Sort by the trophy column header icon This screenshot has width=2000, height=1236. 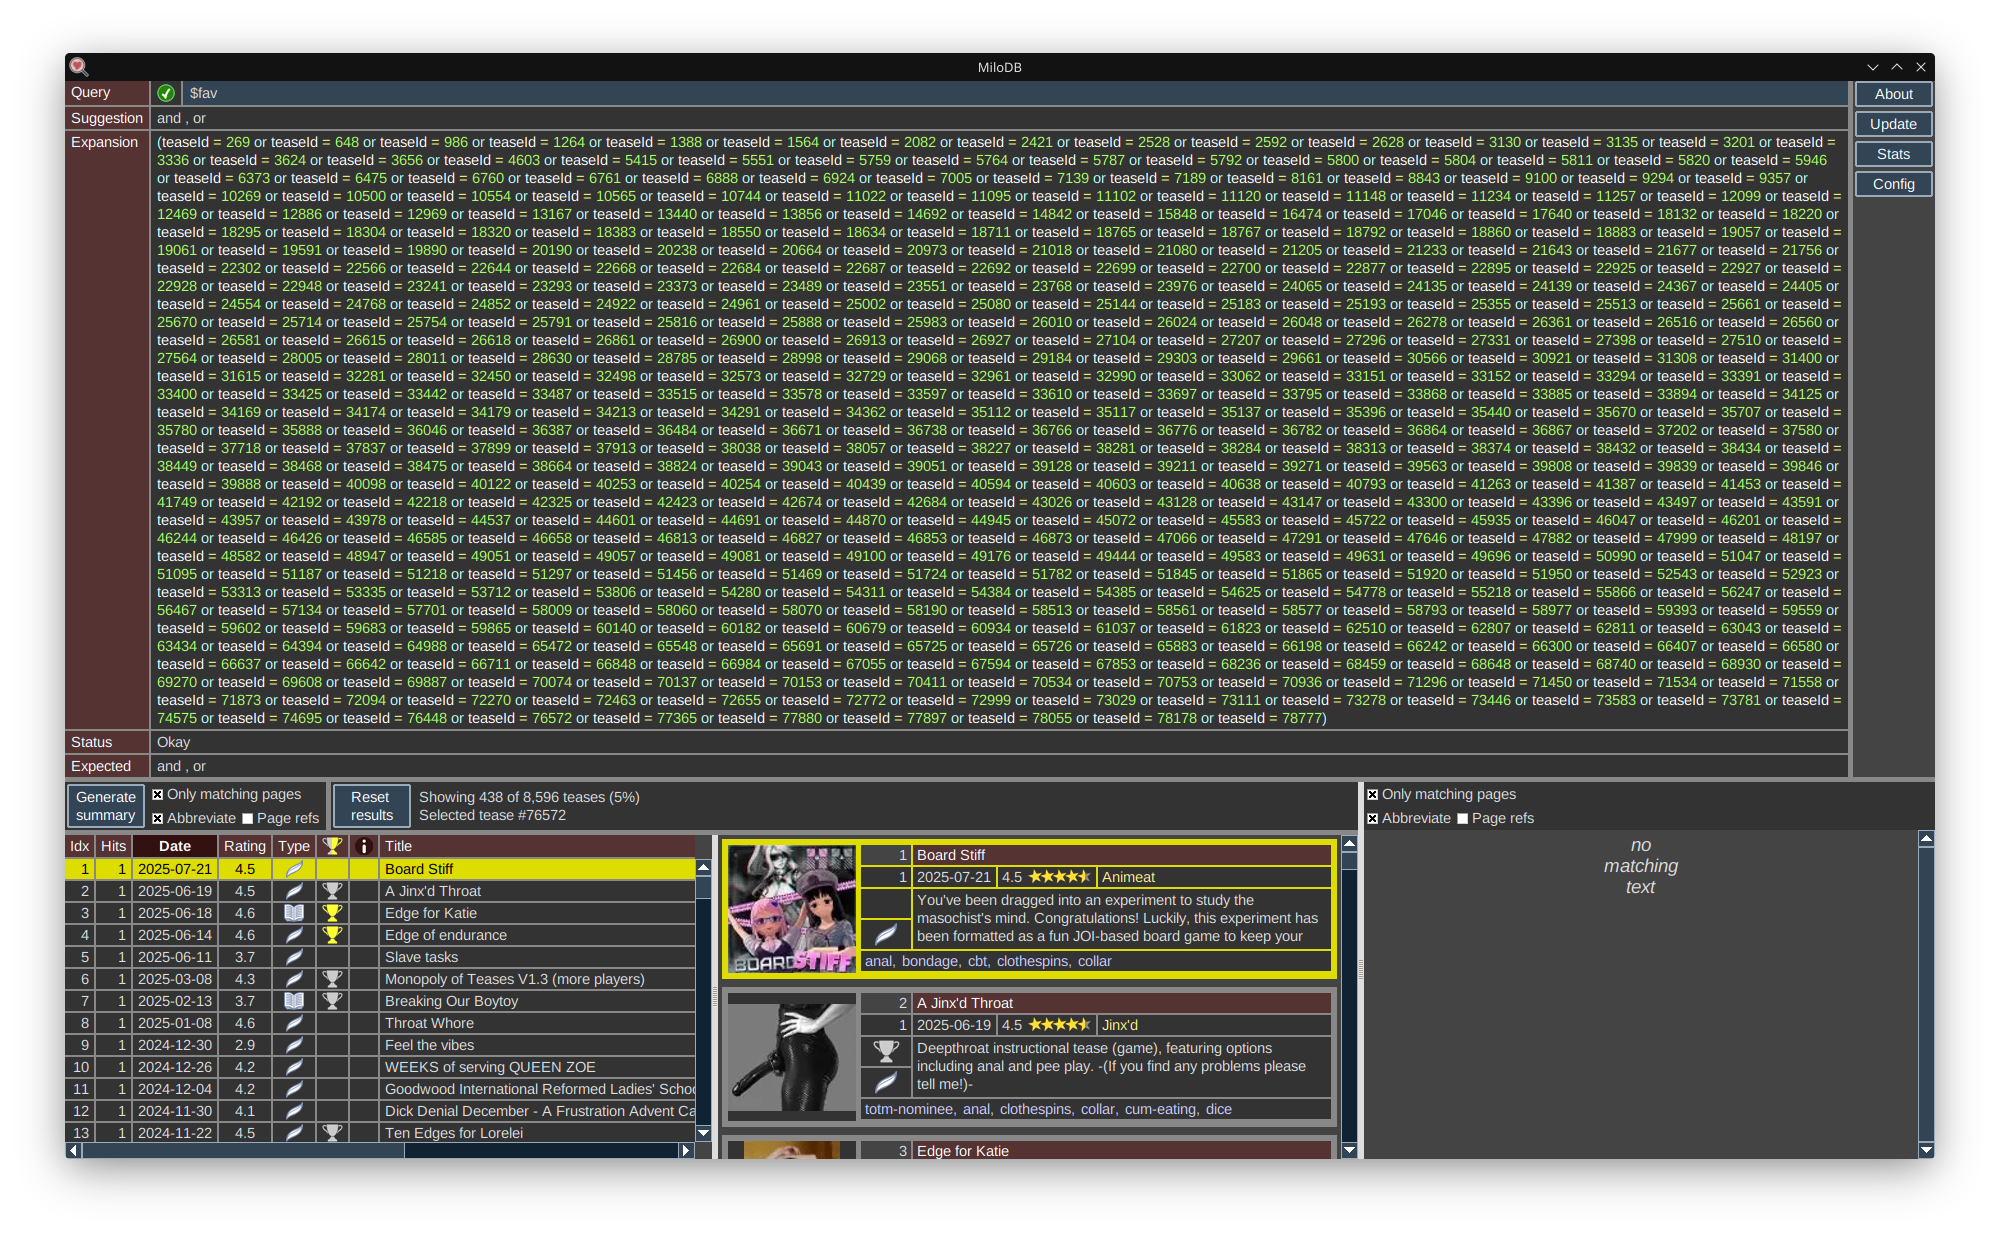332,846
